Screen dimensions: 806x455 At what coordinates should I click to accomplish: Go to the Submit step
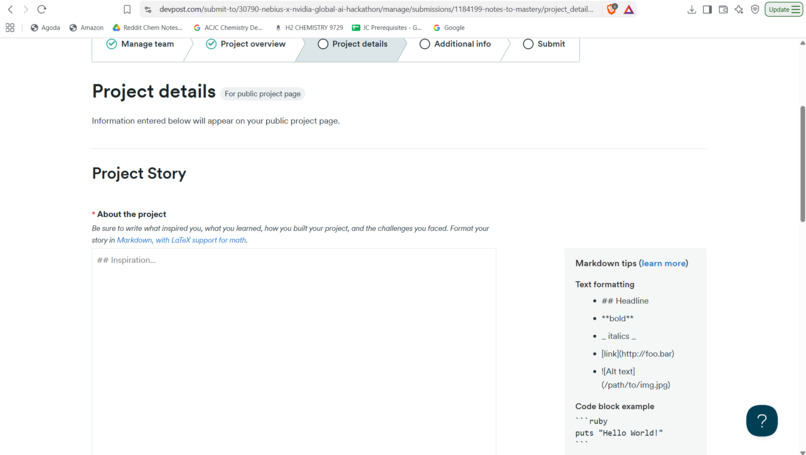click(544, 44)
